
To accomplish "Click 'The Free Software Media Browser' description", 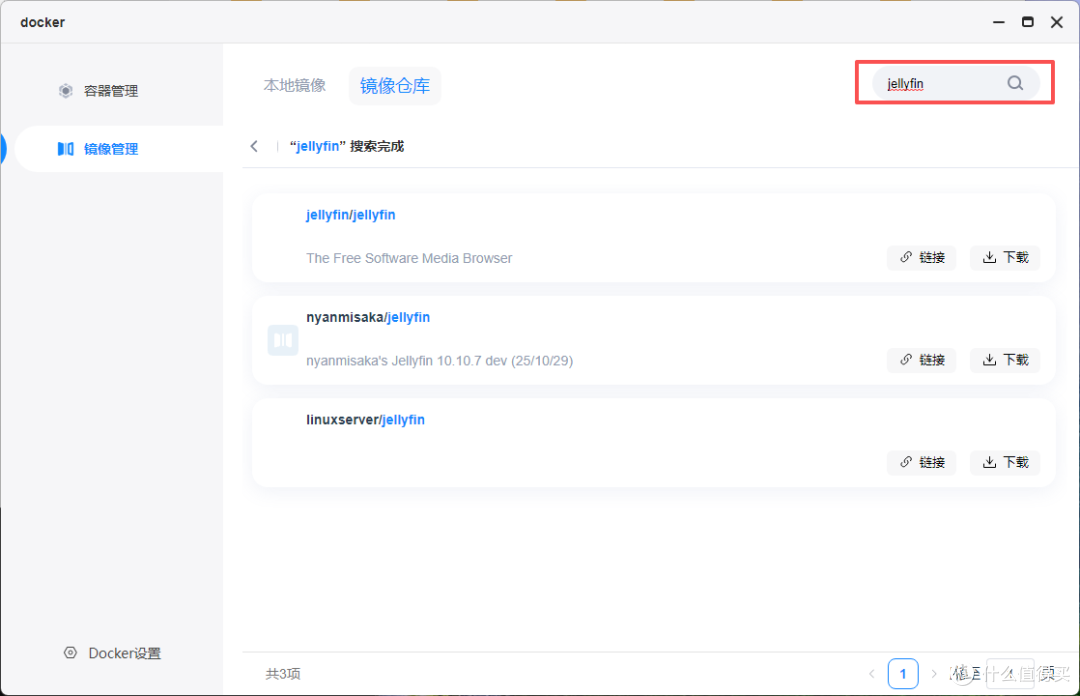I will click(409, 258).
